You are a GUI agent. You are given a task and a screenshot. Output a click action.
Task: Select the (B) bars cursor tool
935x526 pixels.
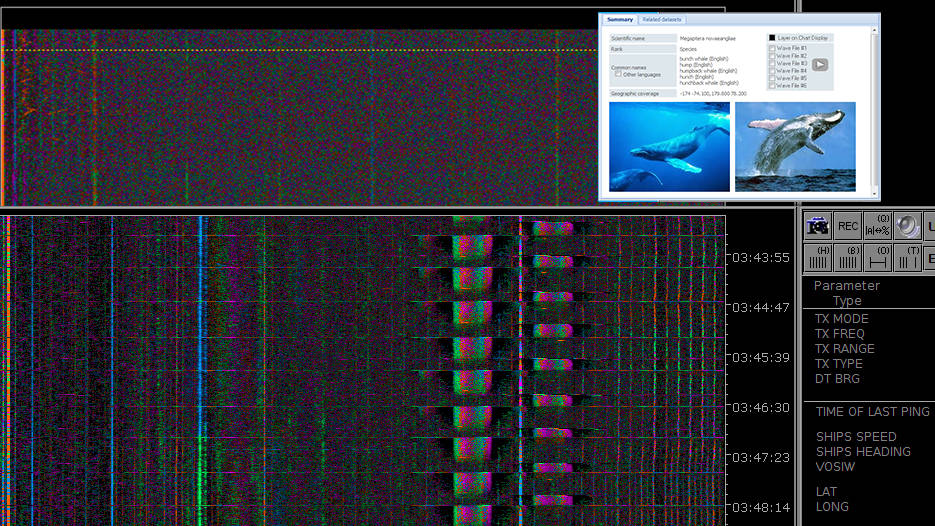coord(847,258)
